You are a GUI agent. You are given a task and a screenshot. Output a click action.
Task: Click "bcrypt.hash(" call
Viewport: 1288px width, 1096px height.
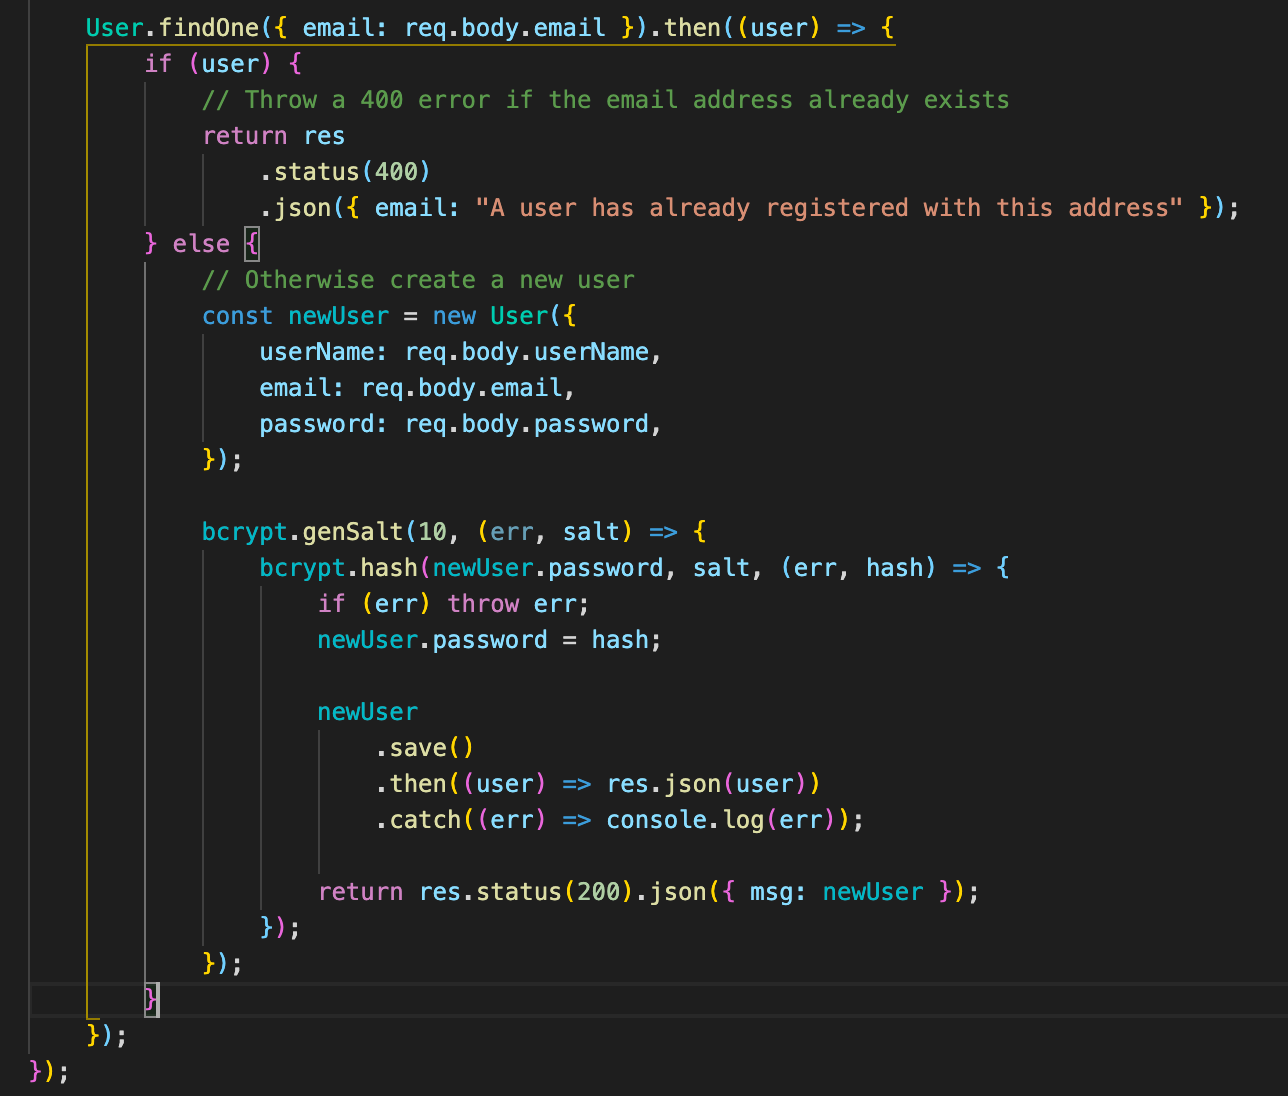click(346, 568)
